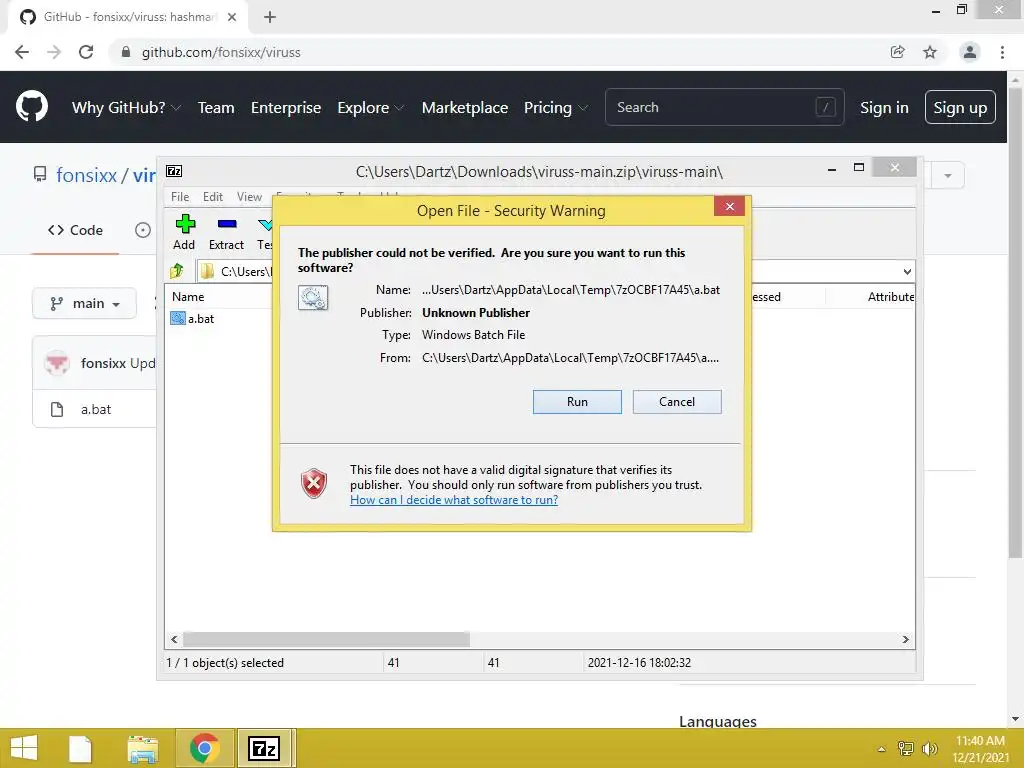Close the GitHub fonsixx/viruss tab

232,17
